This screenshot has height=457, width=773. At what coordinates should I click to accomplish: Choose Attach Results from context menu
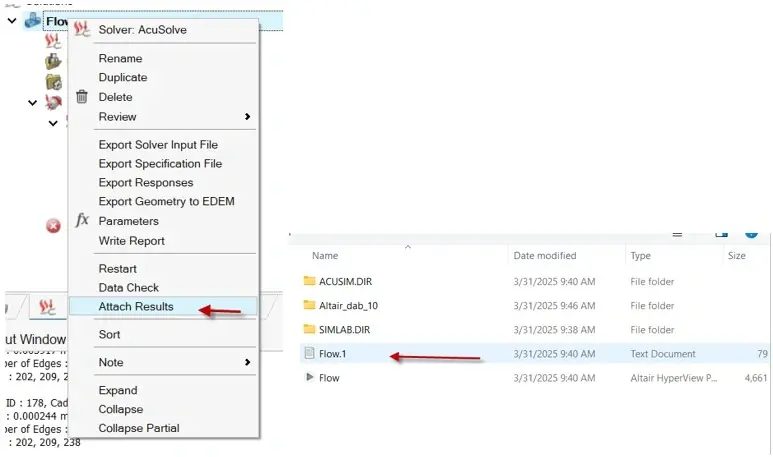tap(136, 306)
